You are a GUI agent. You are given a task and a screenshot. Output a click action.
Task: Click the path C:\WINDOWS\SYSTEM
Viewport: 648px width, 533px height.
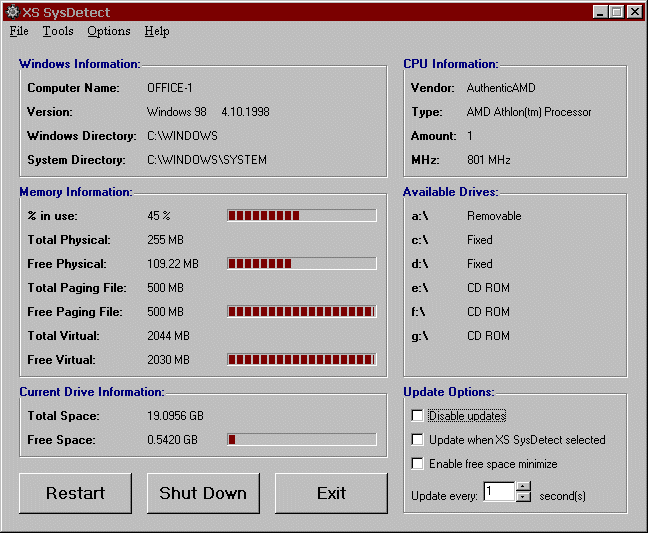(x=207, y=160)
